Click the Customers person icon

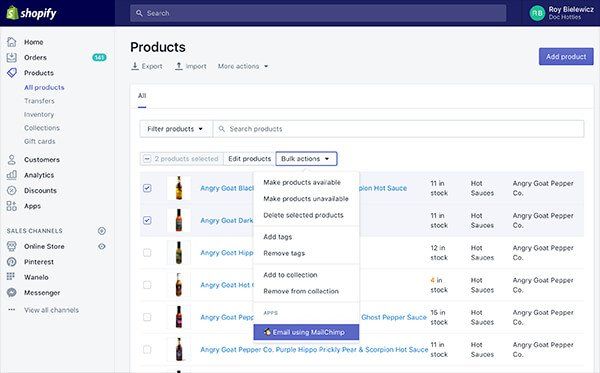[x=12, y=160]
